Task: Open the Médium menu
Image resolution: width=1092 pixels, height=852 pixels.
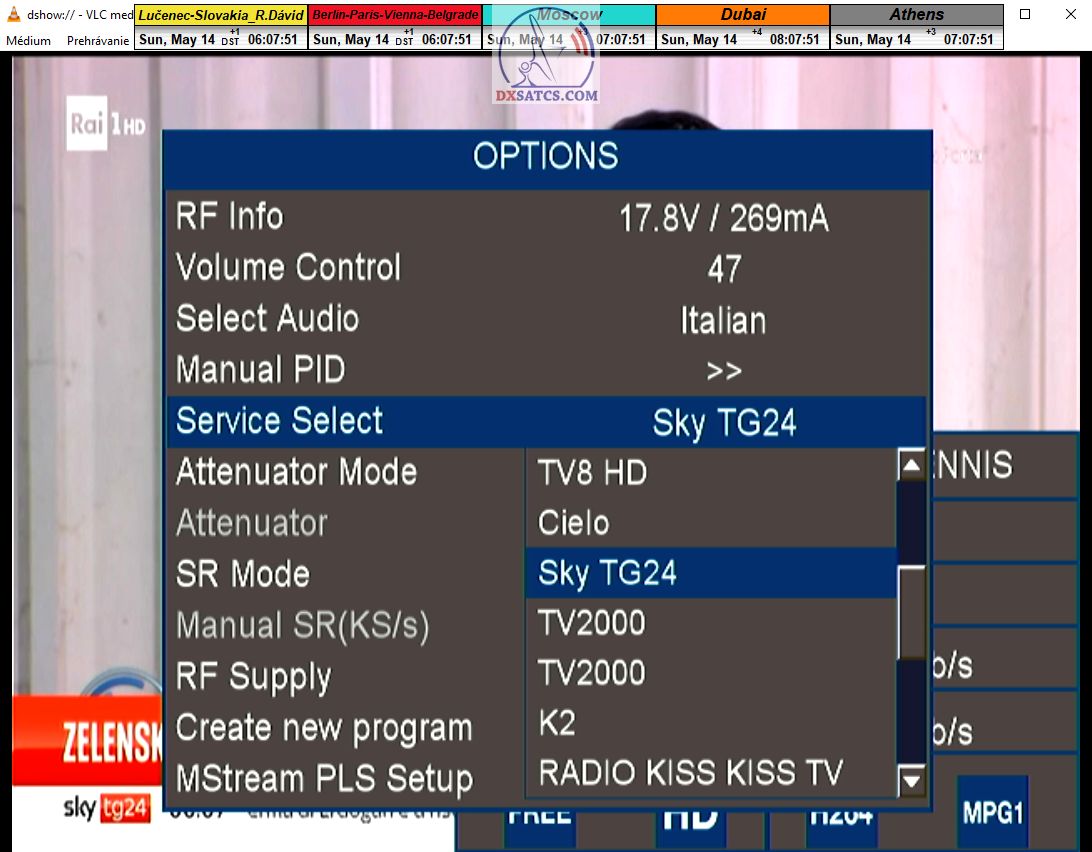Action: coord(28,41)
